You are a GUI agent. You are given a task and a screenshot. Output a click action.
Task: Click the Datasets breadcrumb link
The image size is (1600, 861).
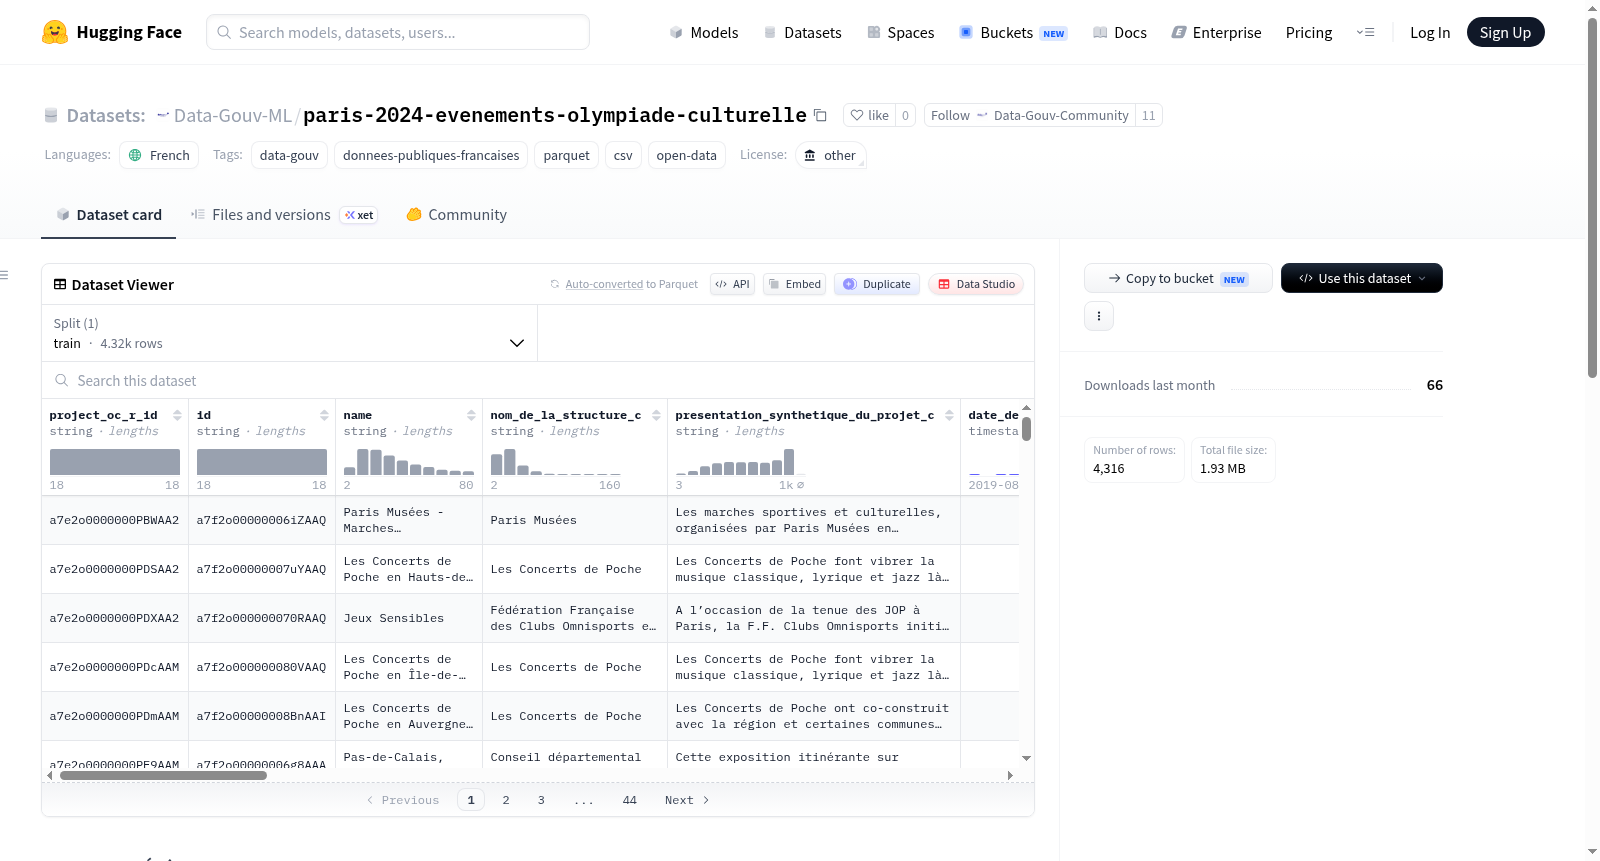105,115
